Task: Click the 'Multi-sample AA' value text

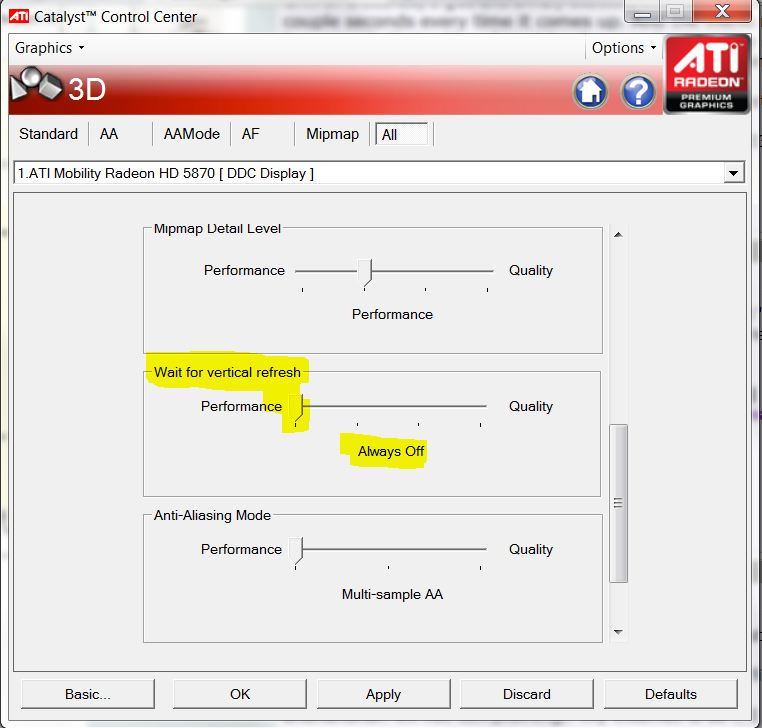Action: [392, 594]
